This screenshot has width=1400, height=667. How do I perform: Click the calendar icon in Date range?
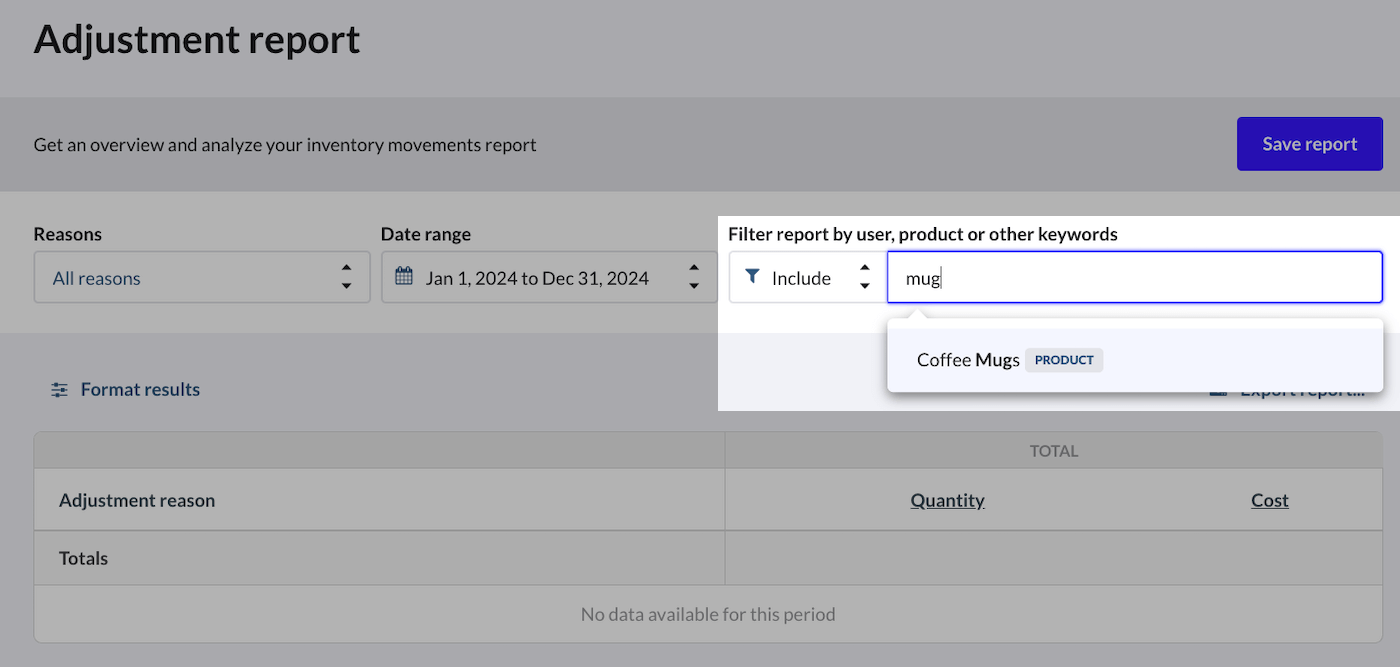pos(404,277)
